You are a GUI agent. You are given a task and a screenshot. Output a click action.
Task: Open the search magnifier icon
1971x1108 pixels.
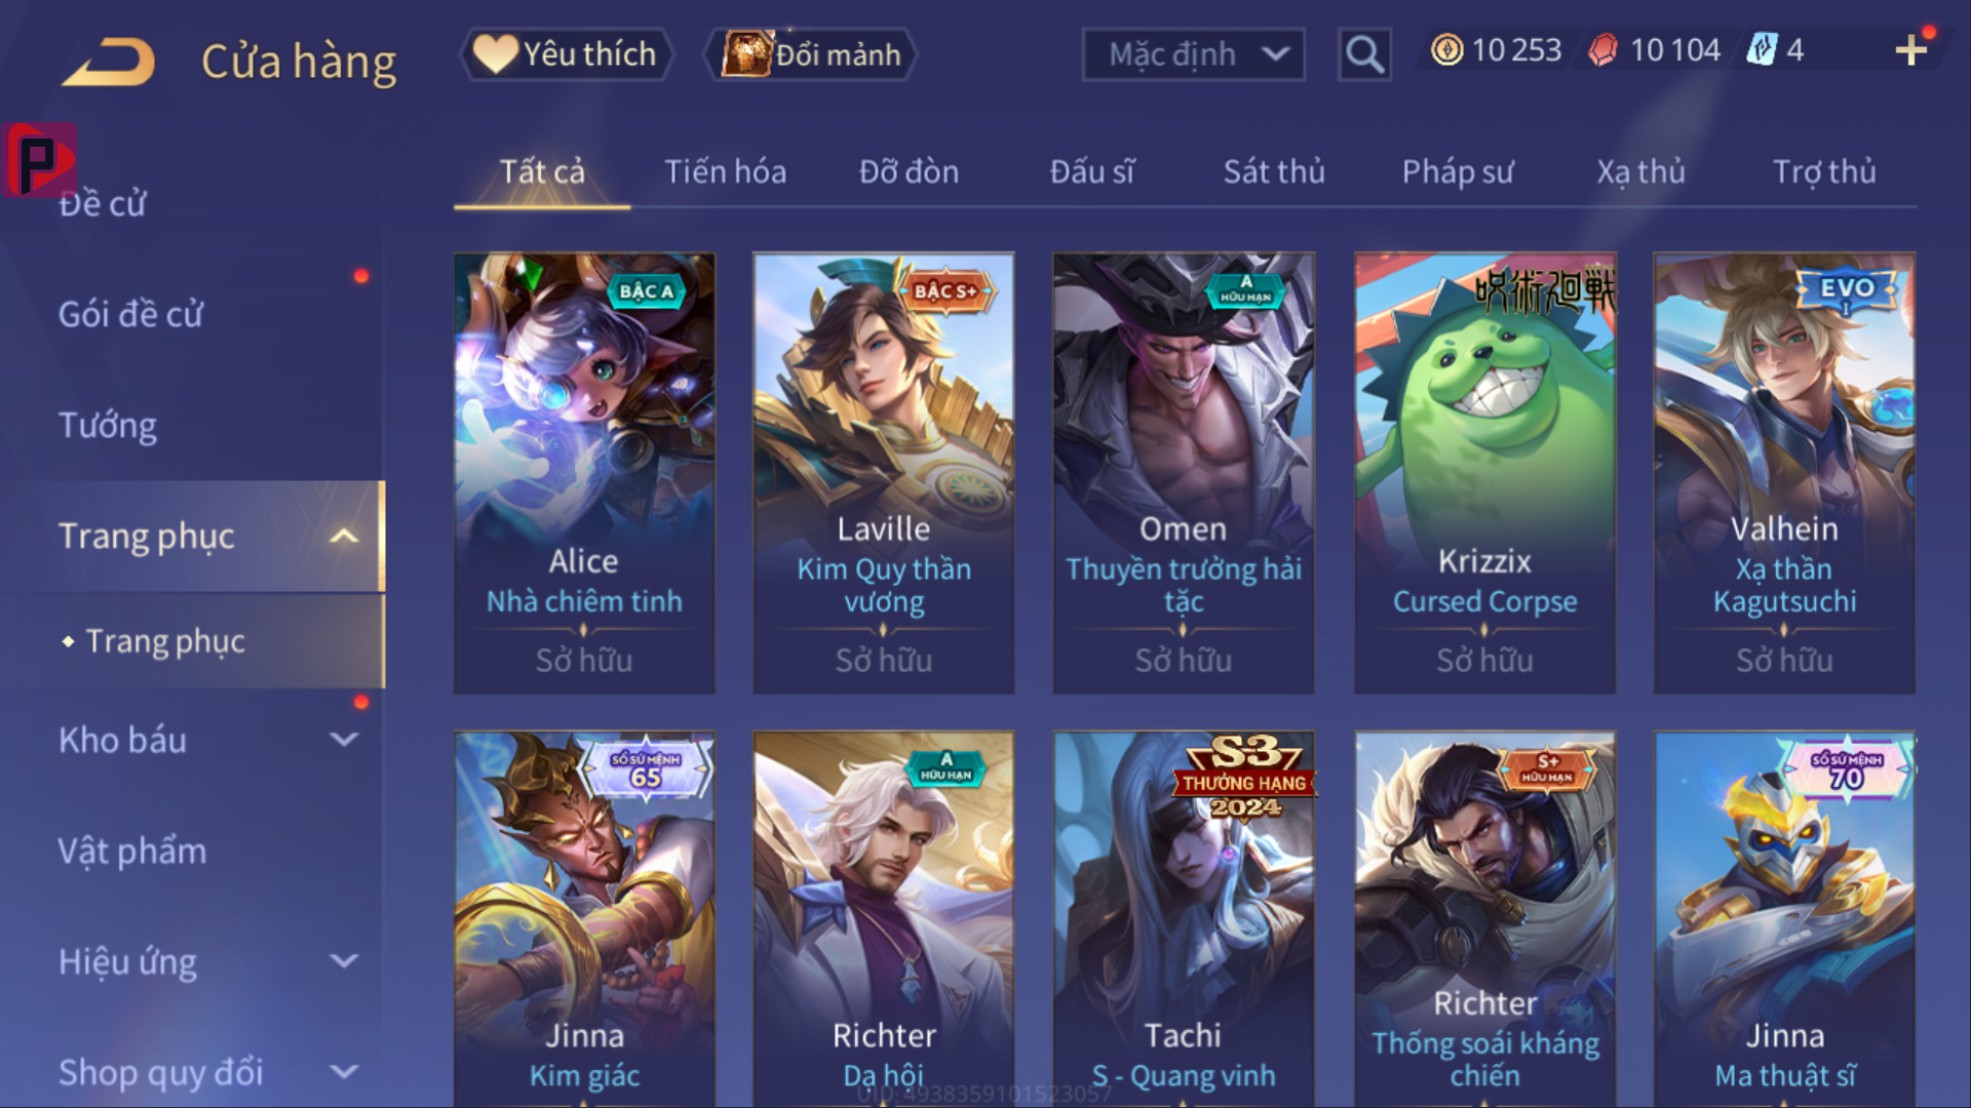[1364, 54]
